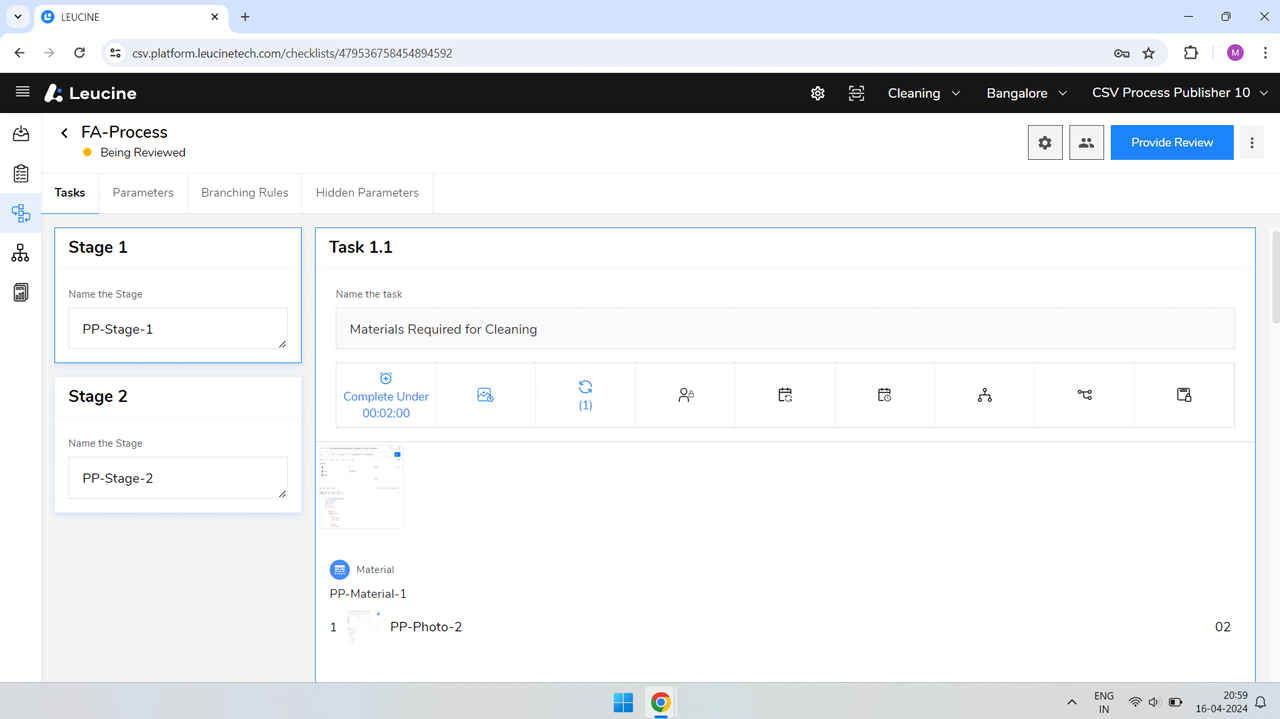The height and width of the screenshot is (719, 1280).
Task: Click the branching hierarchy icon in task toolbar
Action: pos(985,395)
